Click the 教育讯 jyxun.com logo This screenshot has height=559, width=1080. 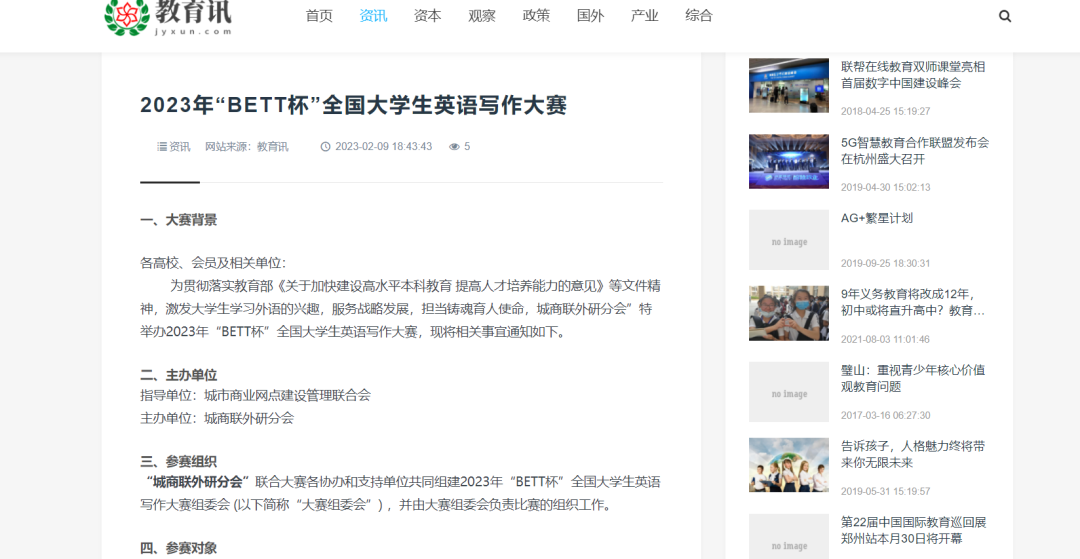pos(168,18)
